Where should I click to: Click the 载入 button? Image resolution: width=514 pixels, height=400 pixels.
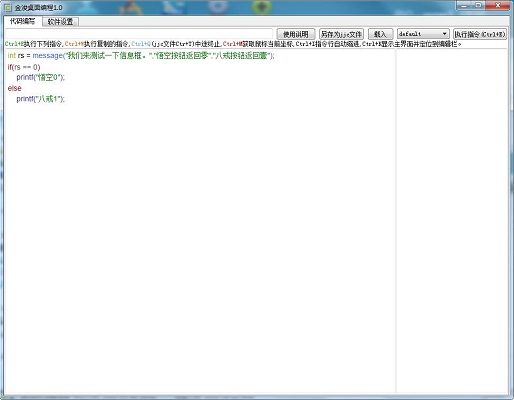tap(380, 34)
